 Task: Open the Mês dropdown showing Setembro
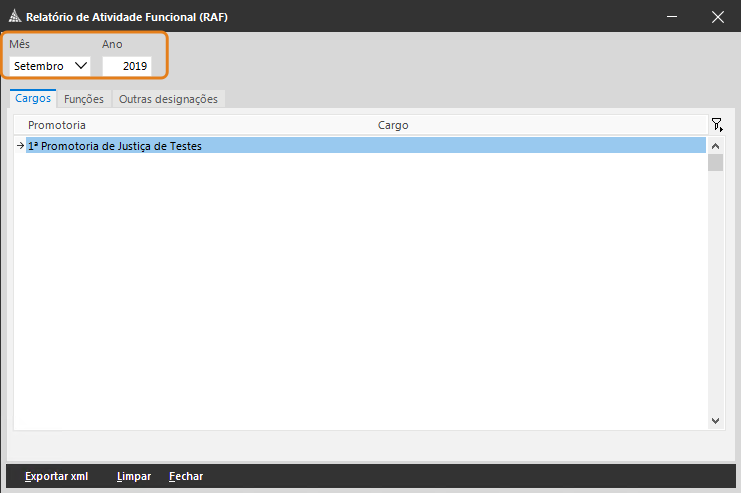(50, 66)
